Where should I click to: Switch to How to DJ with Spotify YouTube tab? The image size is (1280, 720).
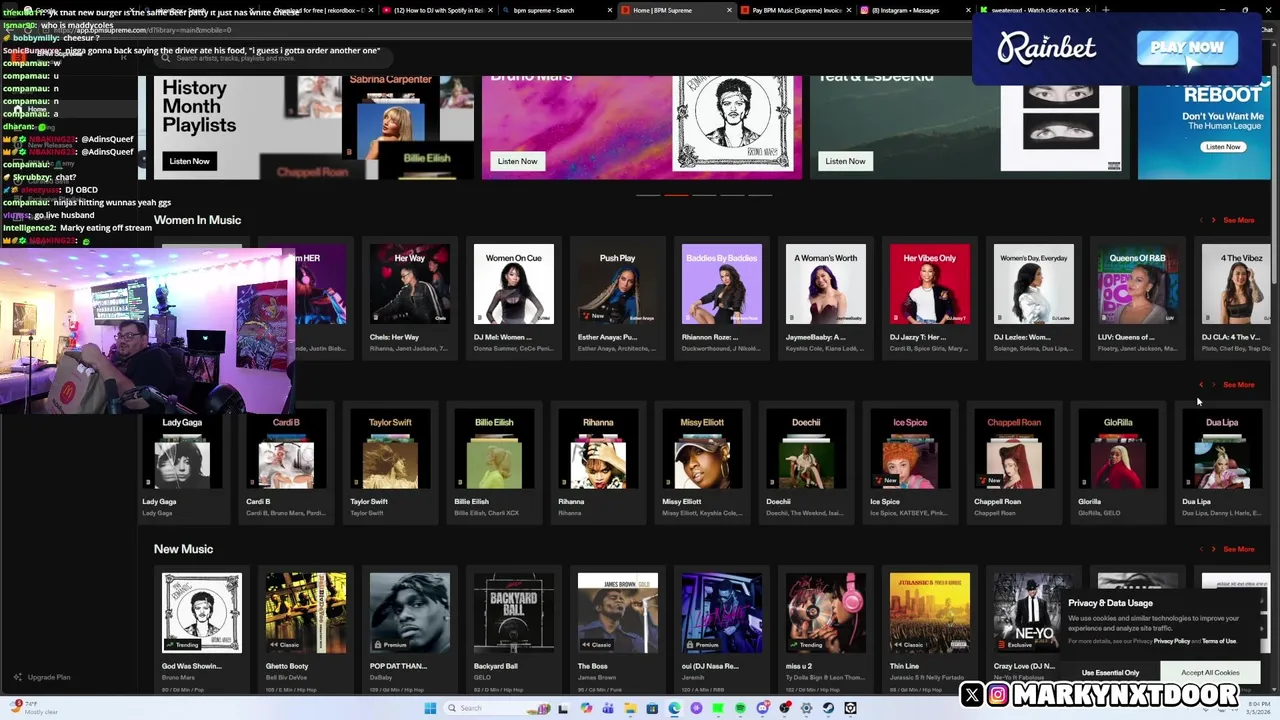436,10
